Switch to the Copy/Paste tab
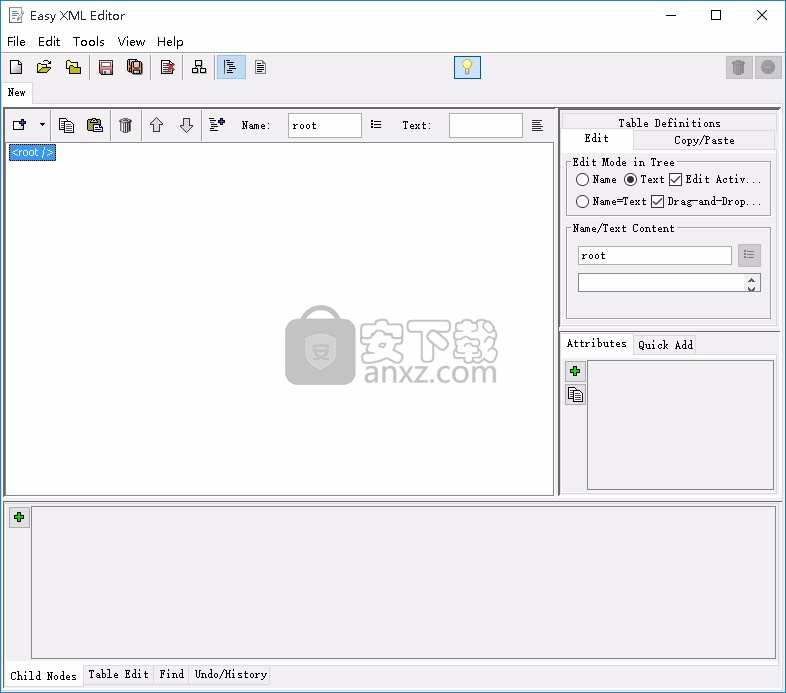Image resolution: width=786 pixels, height=693 pixels. click(x=704, y=140)
